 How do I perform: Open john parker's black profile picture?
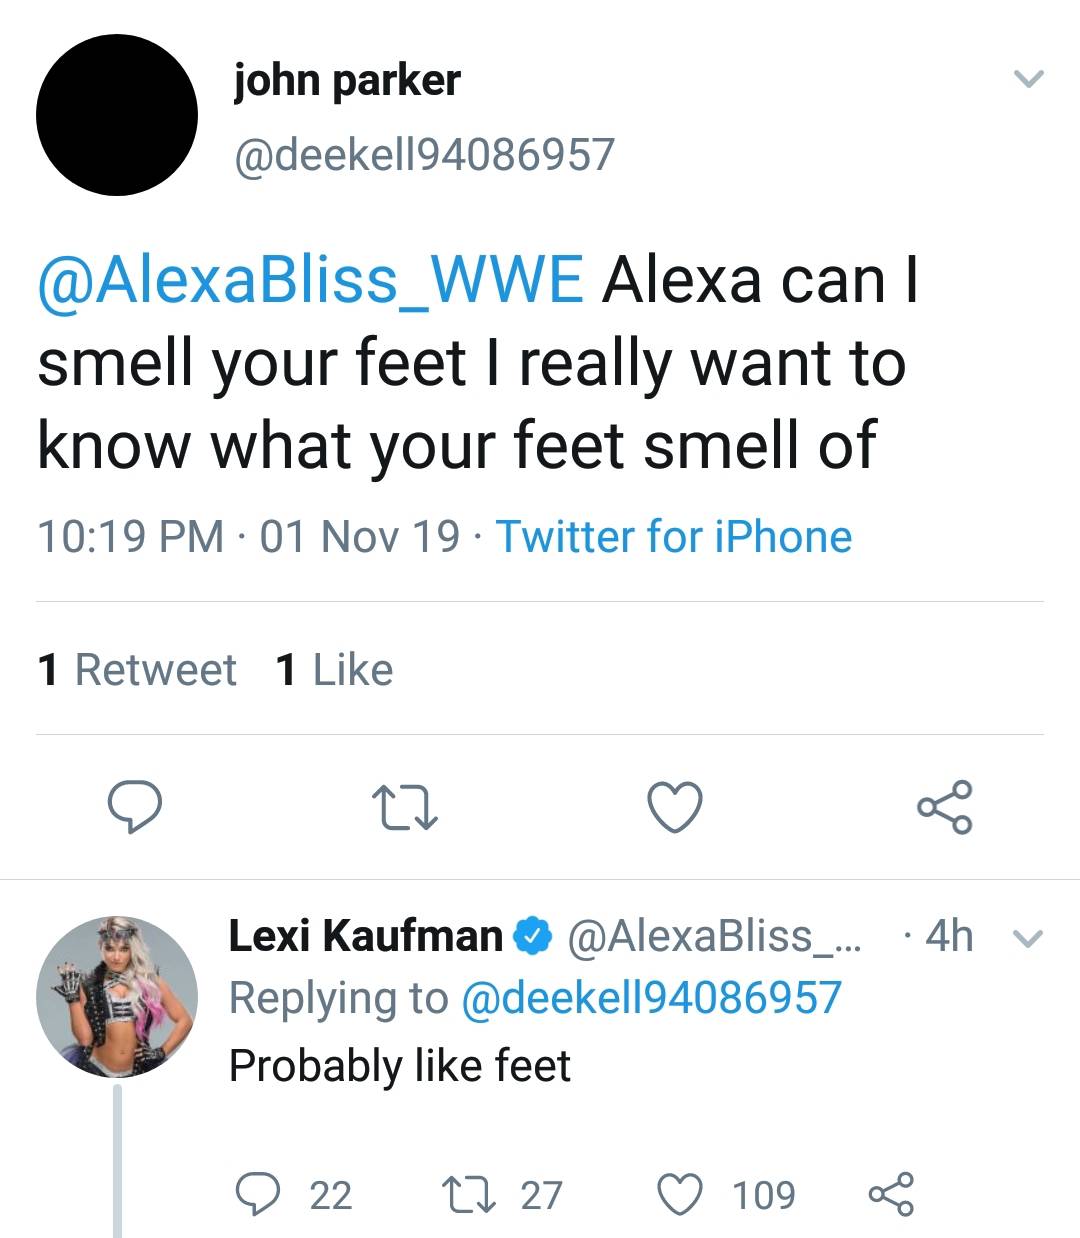tap(117, 114)
